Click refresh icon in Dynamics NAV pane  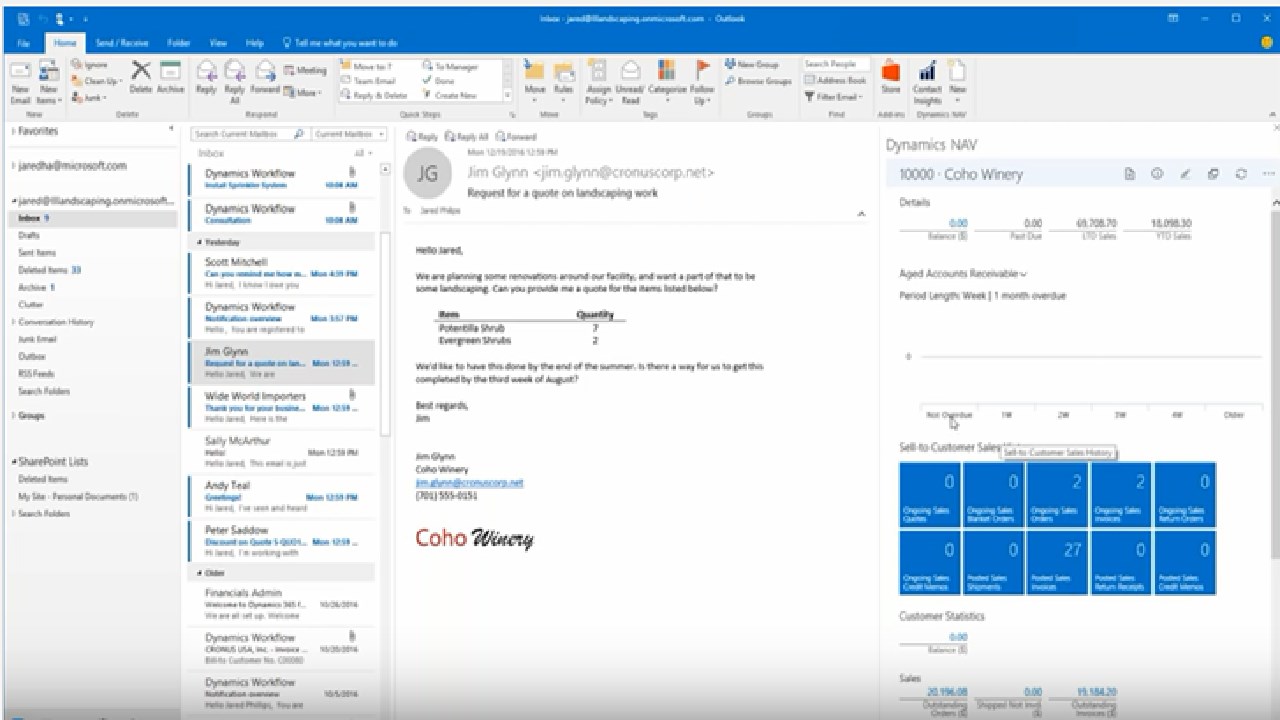pyautogui.click(x=1241, y=174)
